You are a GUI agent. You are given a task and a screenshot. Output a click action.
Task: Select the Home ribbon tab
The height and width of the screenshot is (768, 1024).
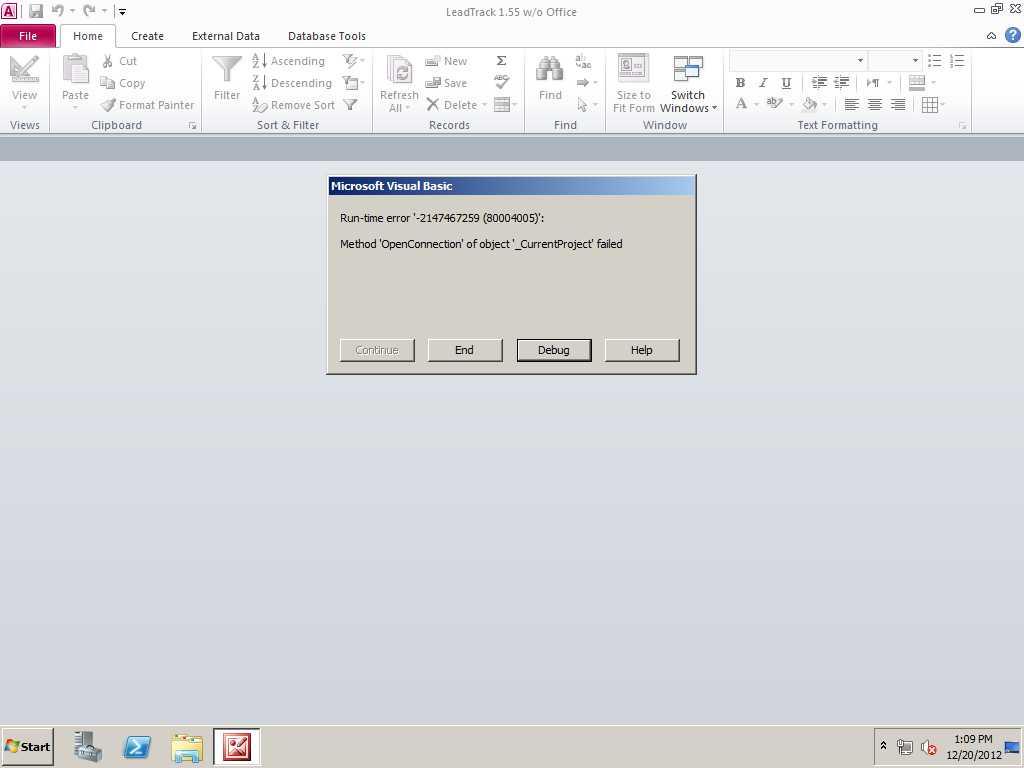point(88,36)
